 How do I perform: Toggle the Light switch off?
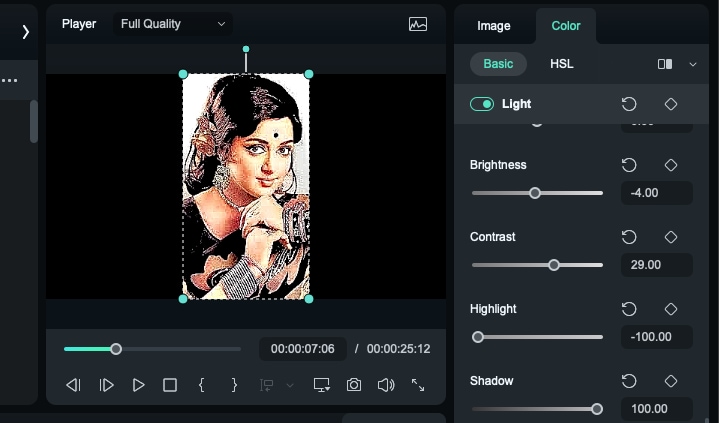[x=482, y=104]
